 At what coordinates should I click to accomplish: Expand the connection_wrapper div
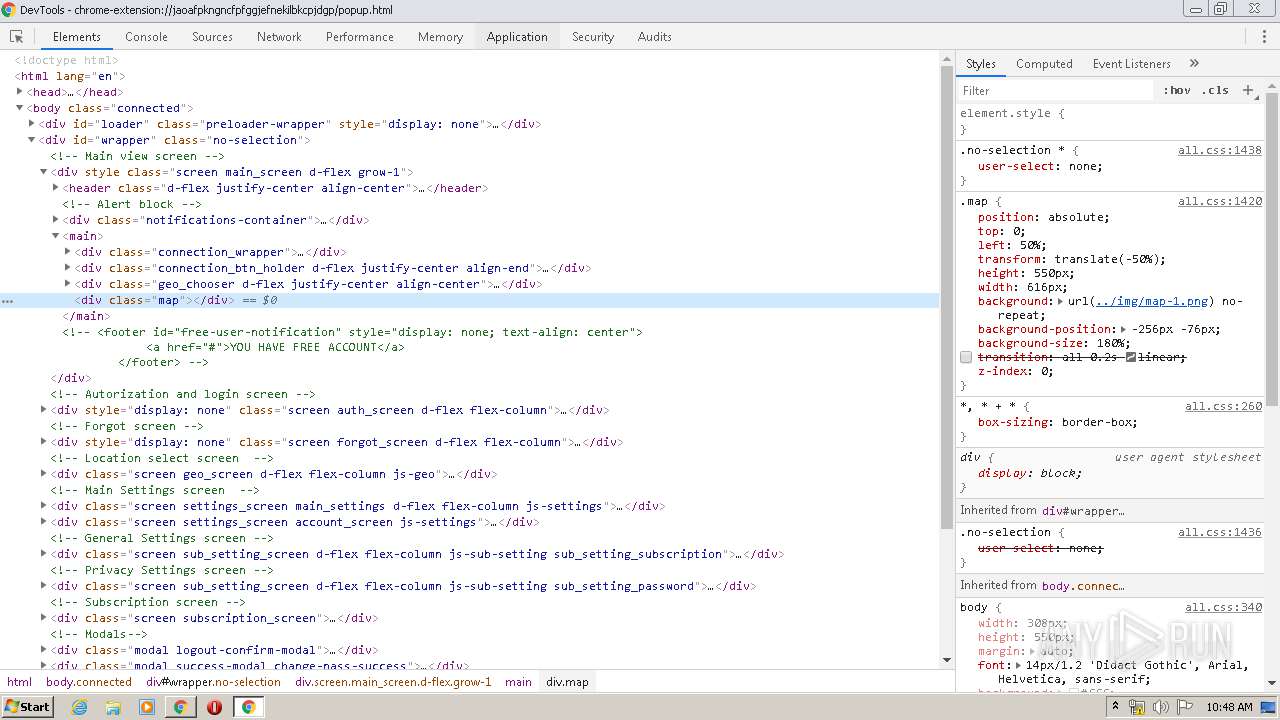[x=68, y=252]
